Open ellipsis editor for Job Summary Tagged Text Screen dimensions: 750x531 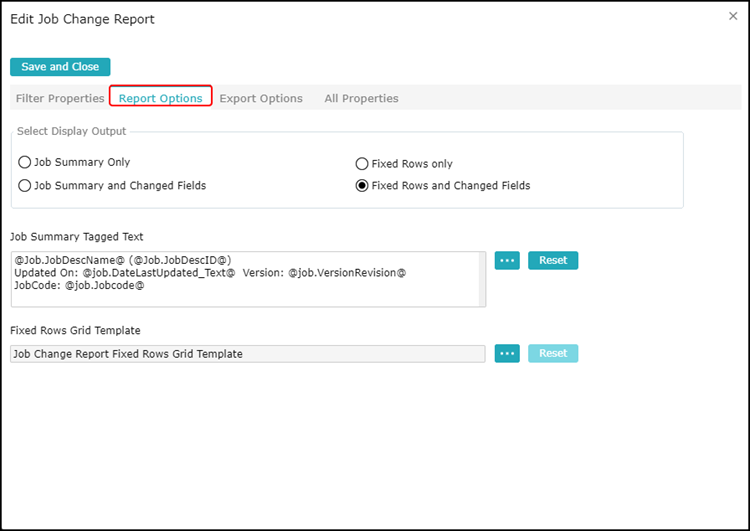[507, 260]
